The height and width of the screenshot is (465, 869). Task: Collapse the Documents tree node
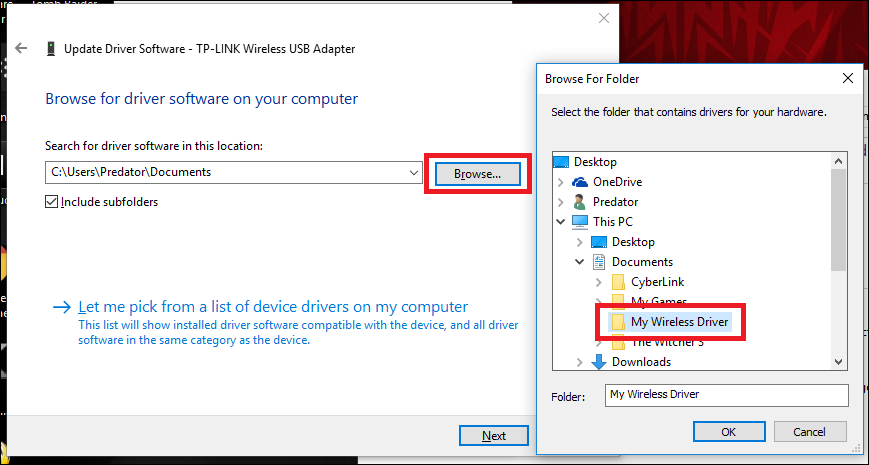tap(579, 262)
